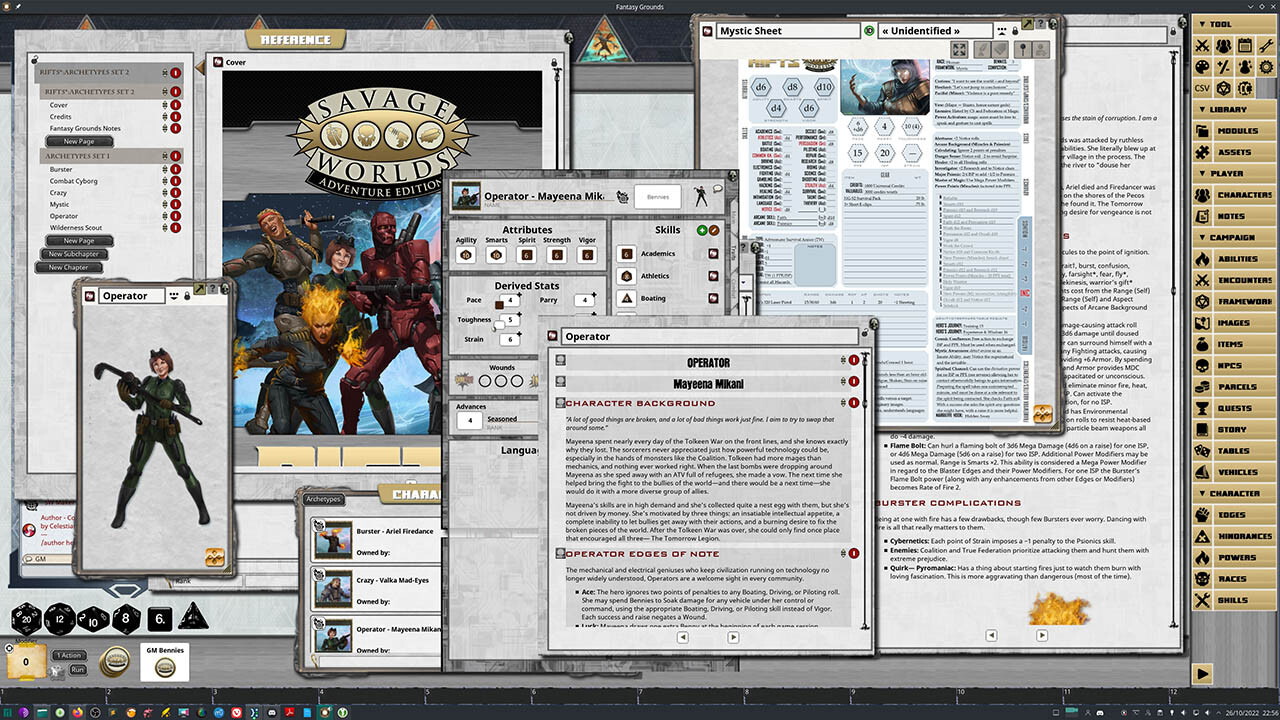This screenshot has width=1280, height=720.
Task: Pick the d12 die icon
Action: point(59,620)
